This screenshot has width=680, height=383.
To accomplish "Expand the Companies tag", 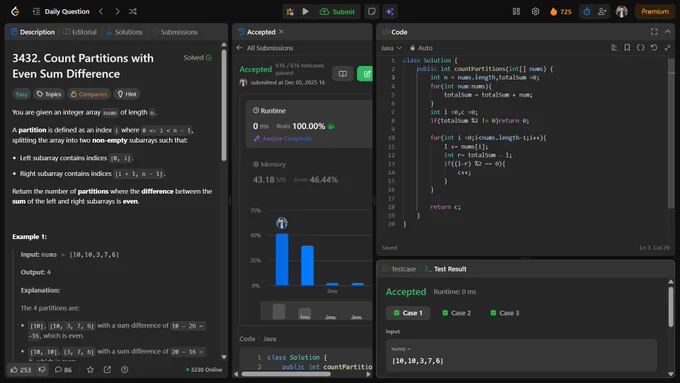I will 89,94.
